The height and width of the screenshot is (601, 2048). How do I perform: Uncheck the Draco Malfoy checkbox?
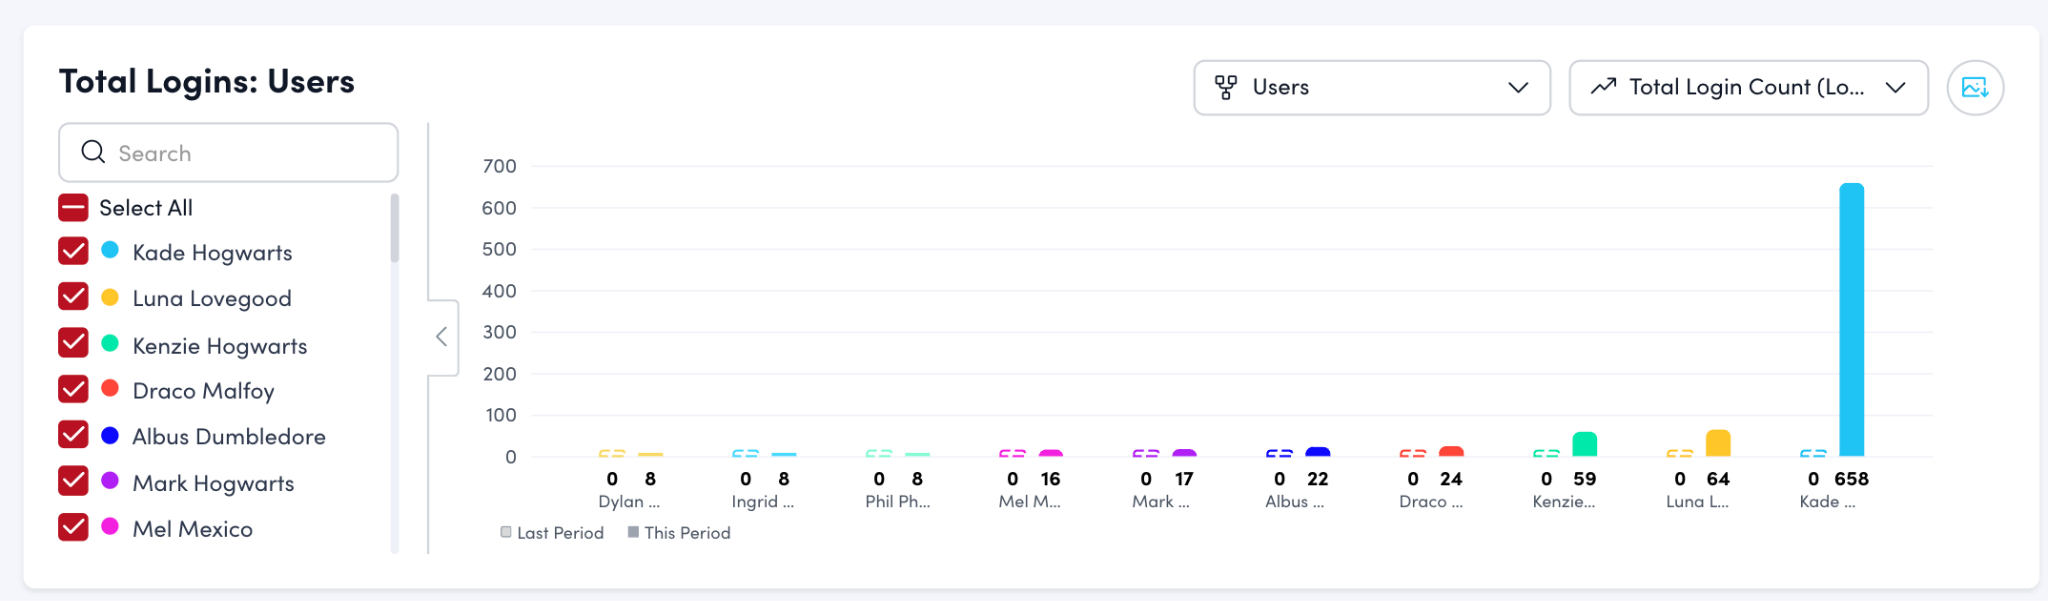pos(73,390)
